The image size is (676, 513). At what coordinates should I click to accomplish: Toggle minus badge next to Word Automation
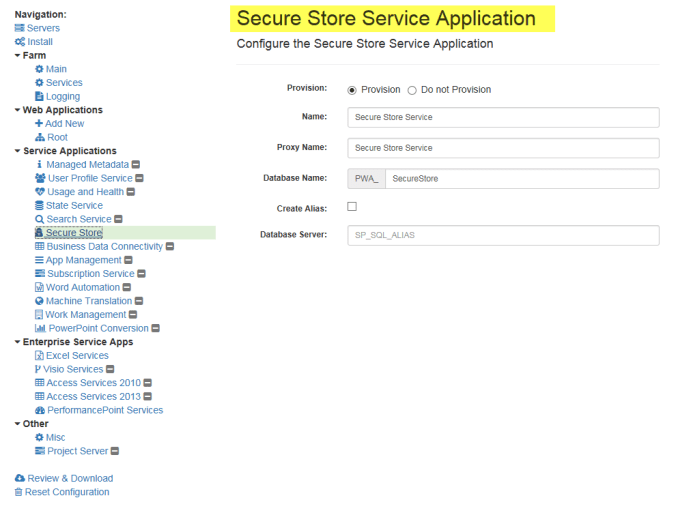127,288
